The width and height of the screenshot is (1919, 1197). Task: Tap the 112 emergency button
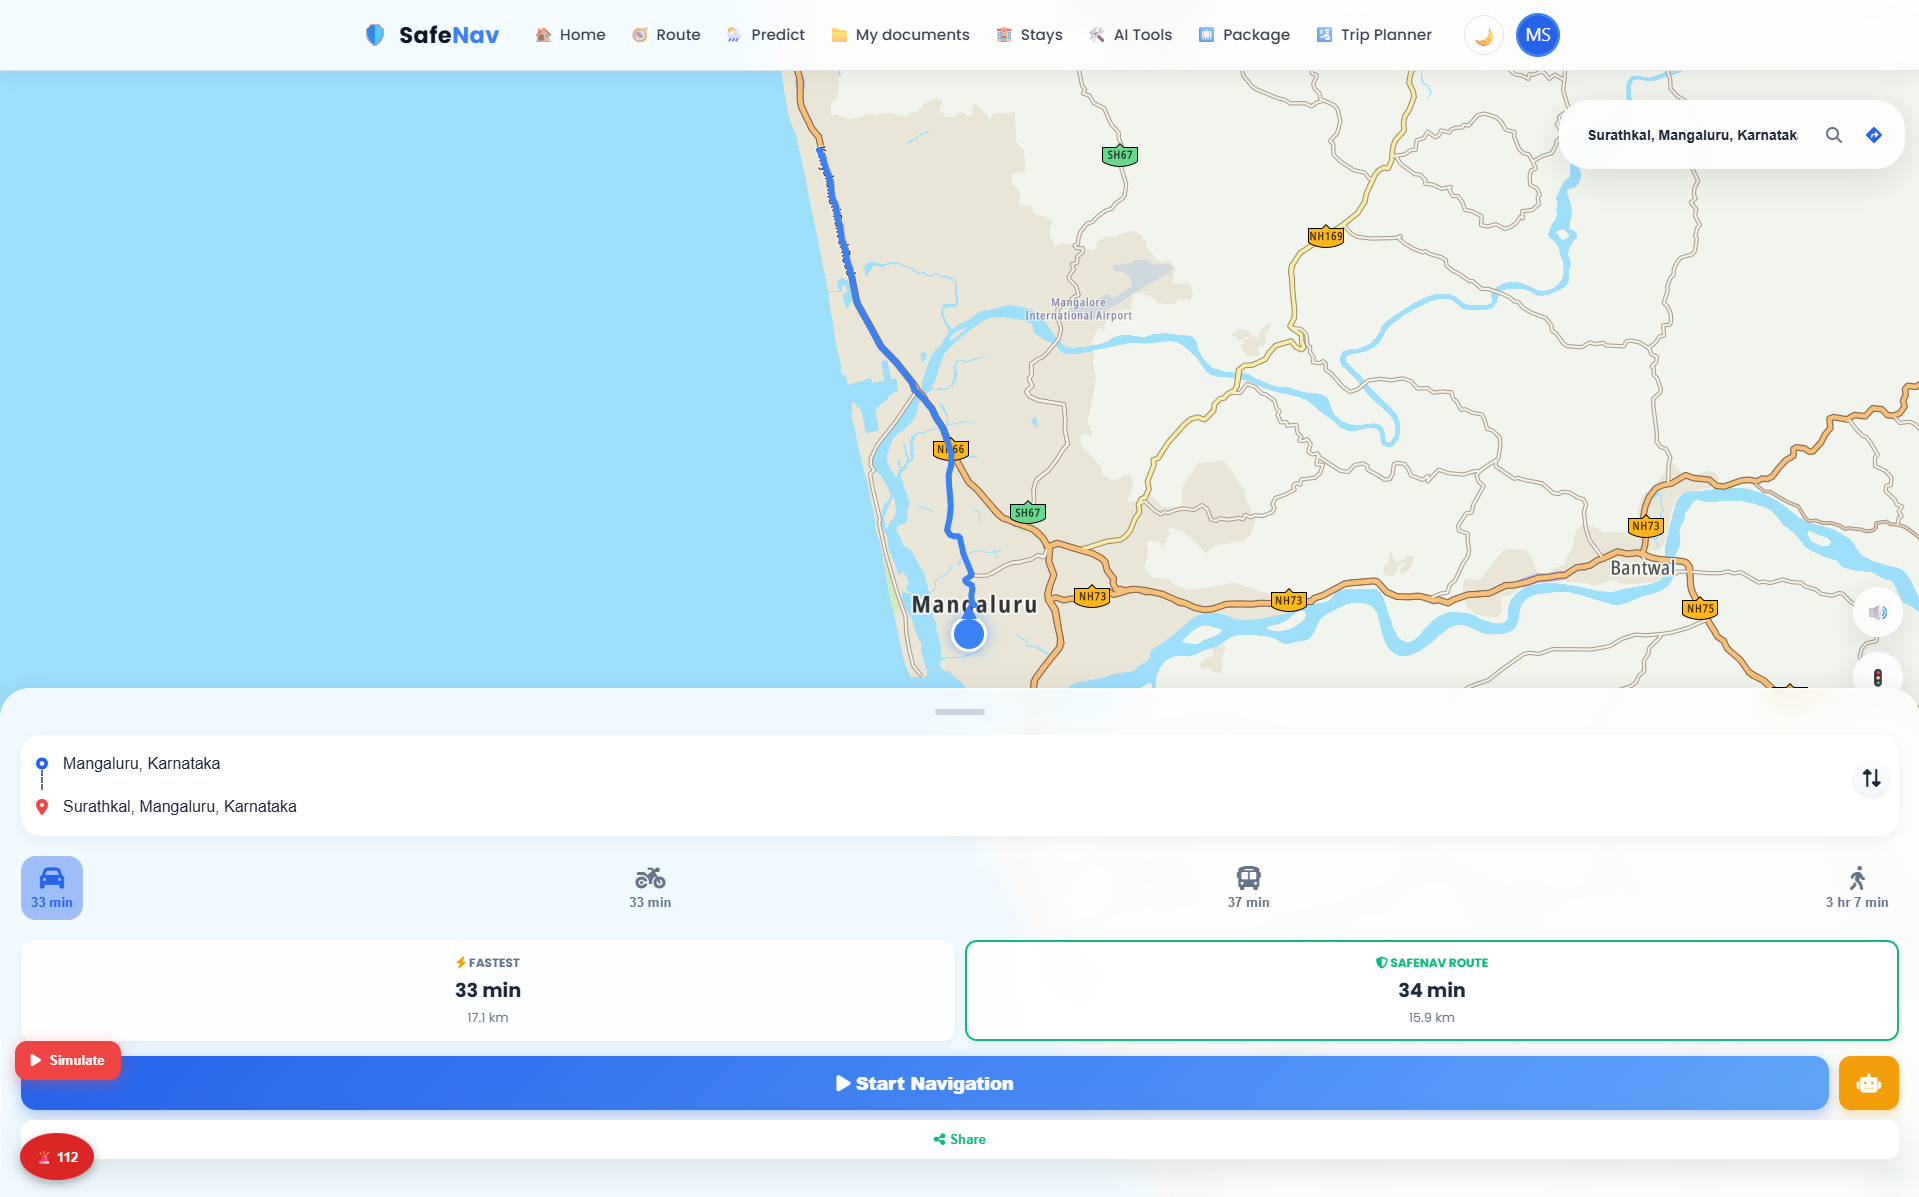pyautogui.click(x=57, y=1157)
